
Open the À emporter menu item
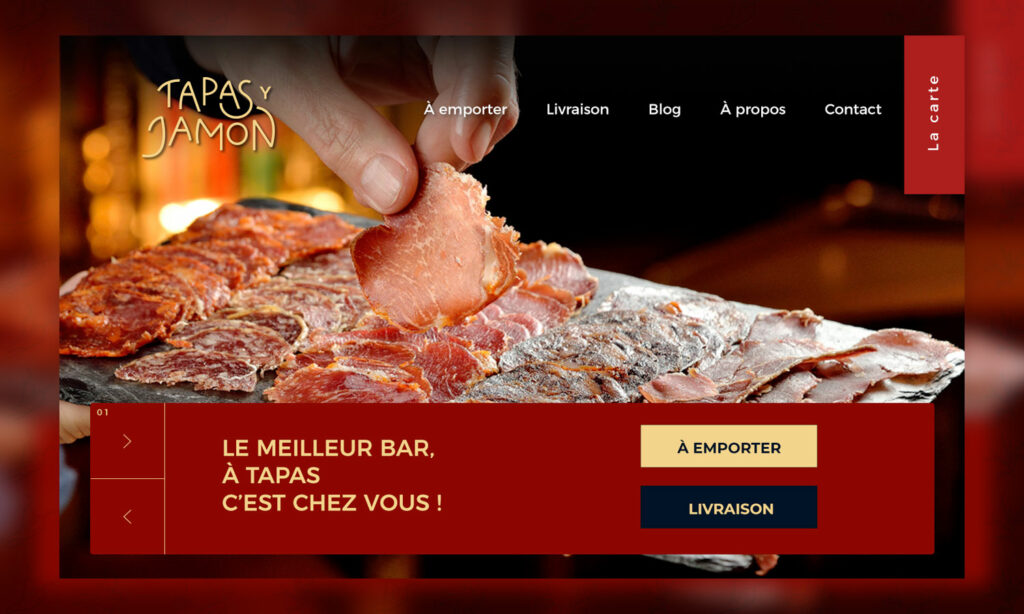point(465,109)
